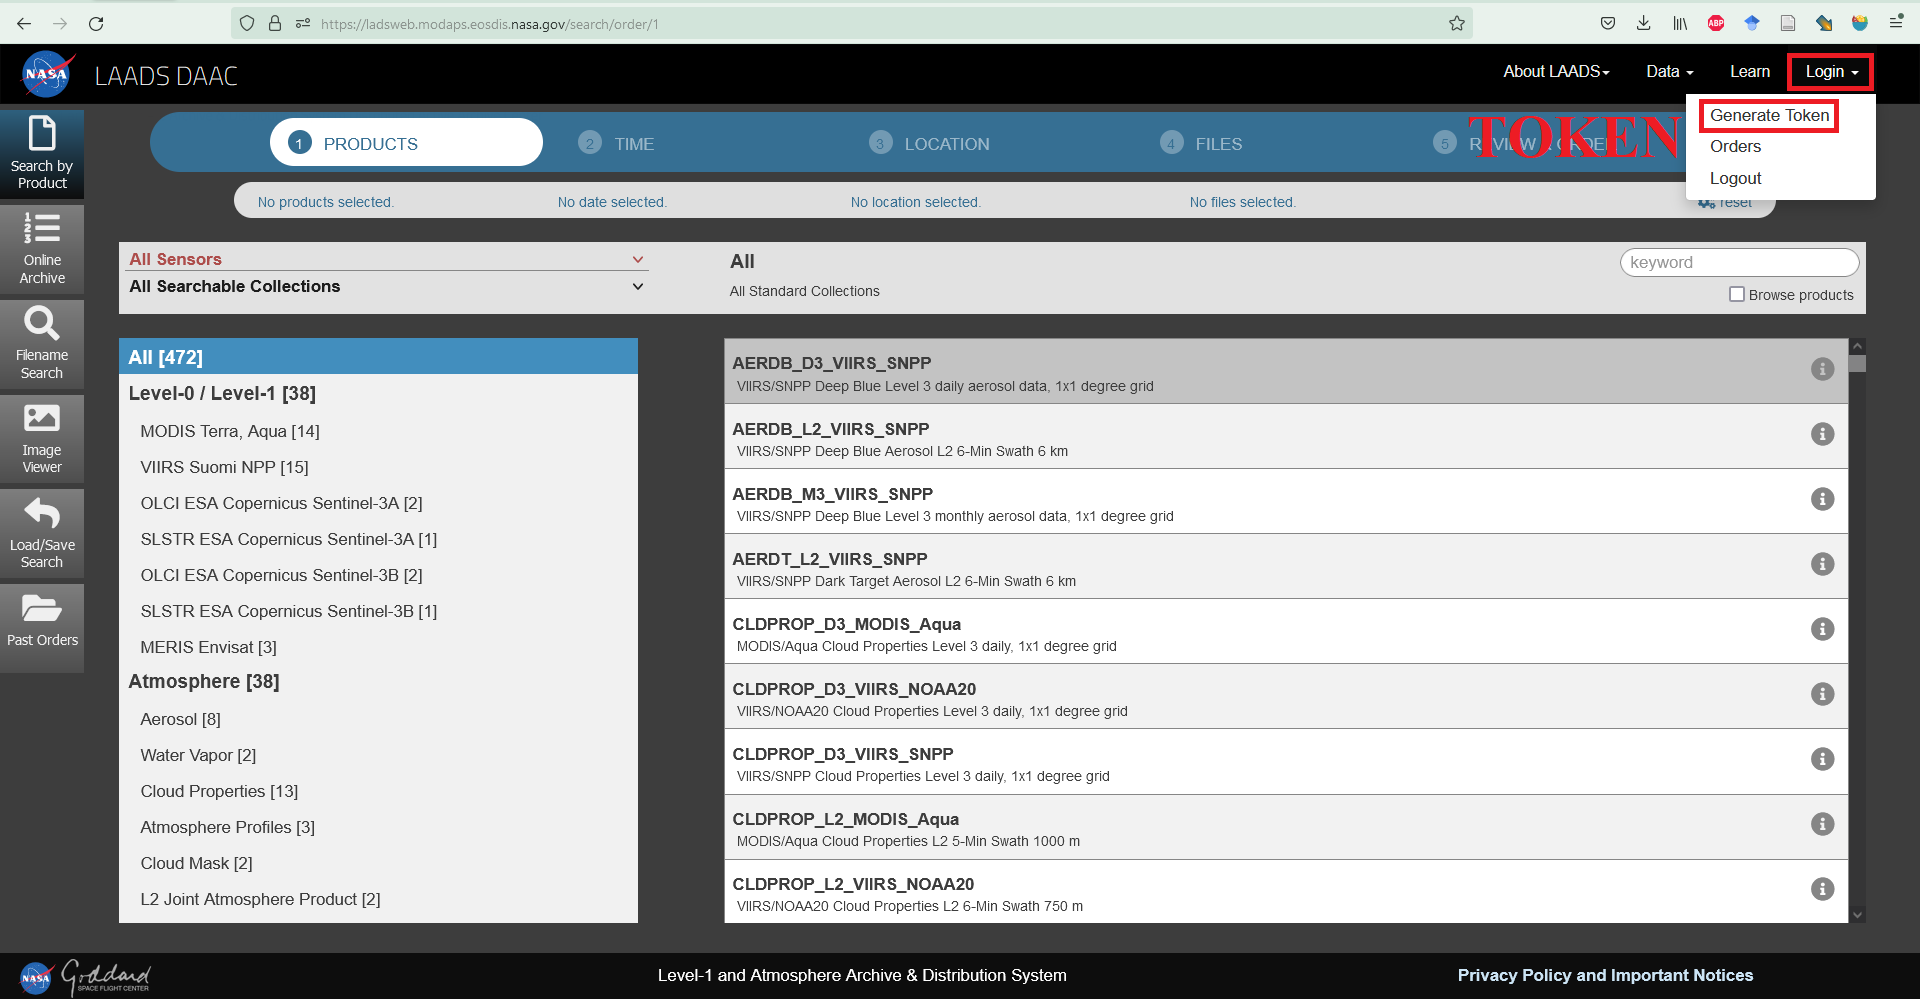The height and width of the screenshot is (999, 1920).
Task: Reload the page with browser refresh icon
Action: pos(96,23)
